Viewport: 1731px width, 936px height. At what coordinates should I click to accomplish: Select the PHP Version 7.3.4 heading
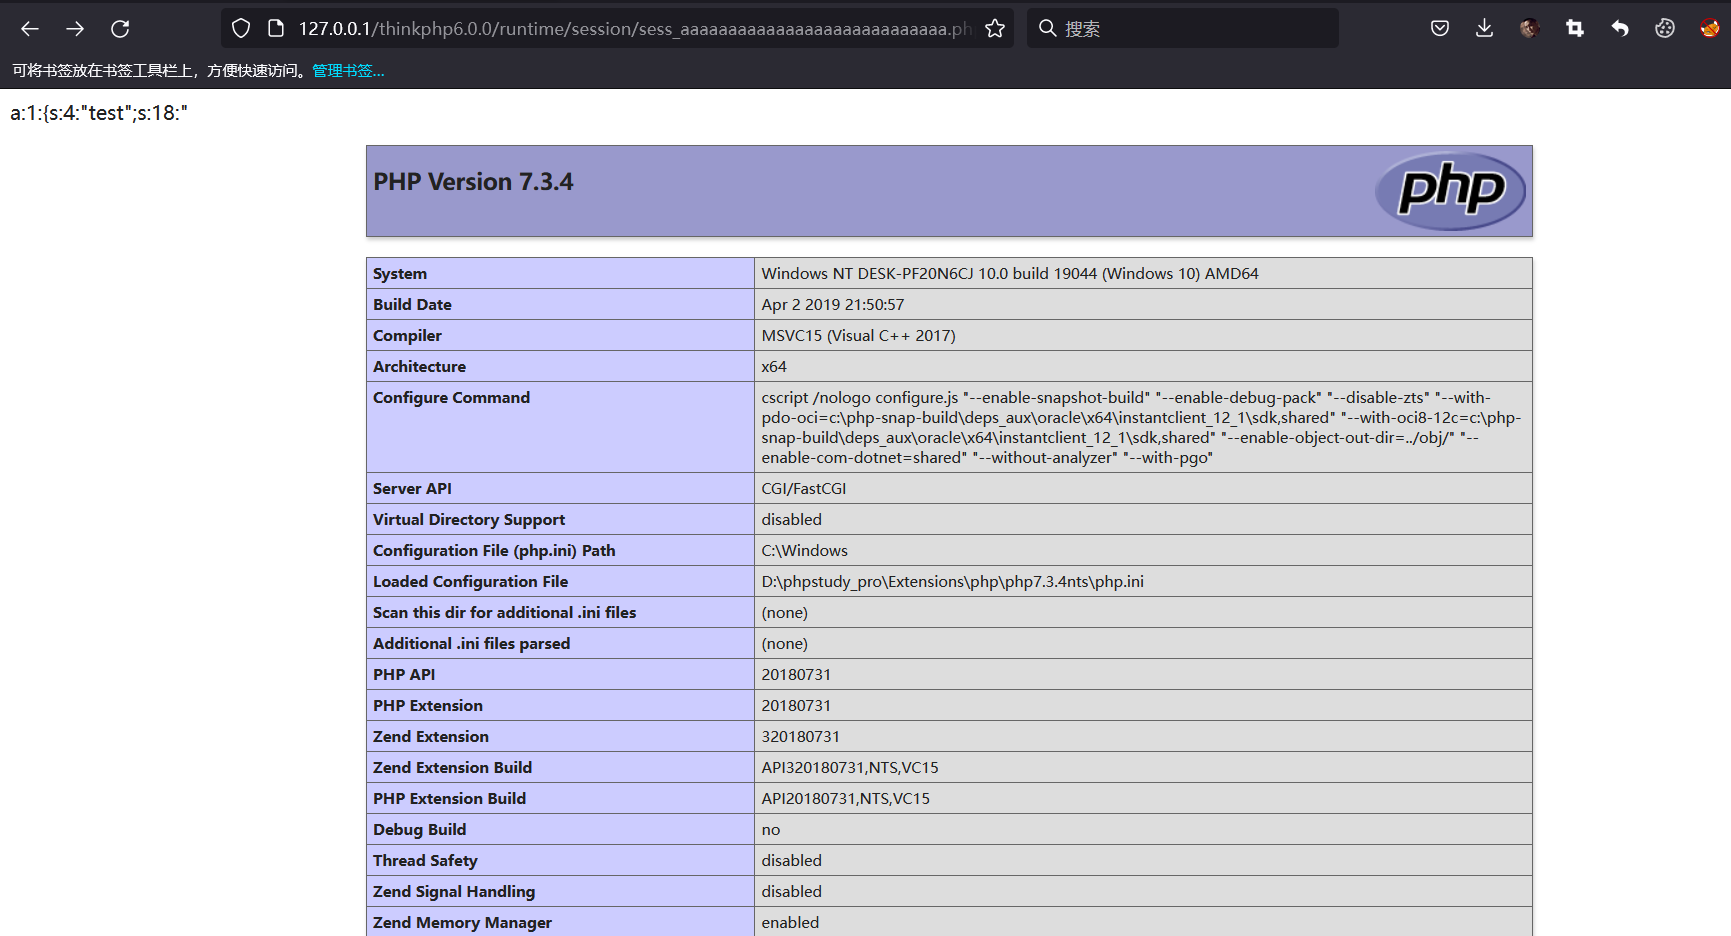pyautogui.click(x=473, y=182)
